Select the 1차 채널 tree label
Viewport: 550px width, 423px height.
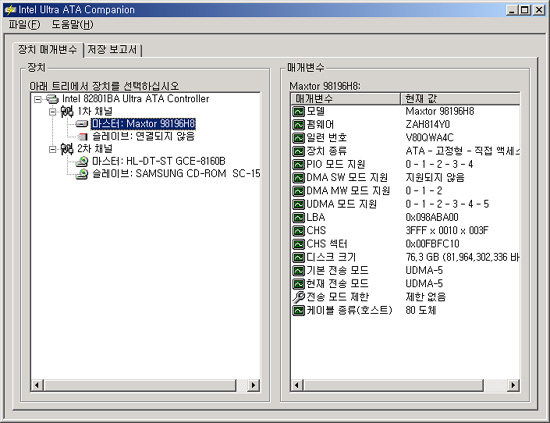(95, 112)
